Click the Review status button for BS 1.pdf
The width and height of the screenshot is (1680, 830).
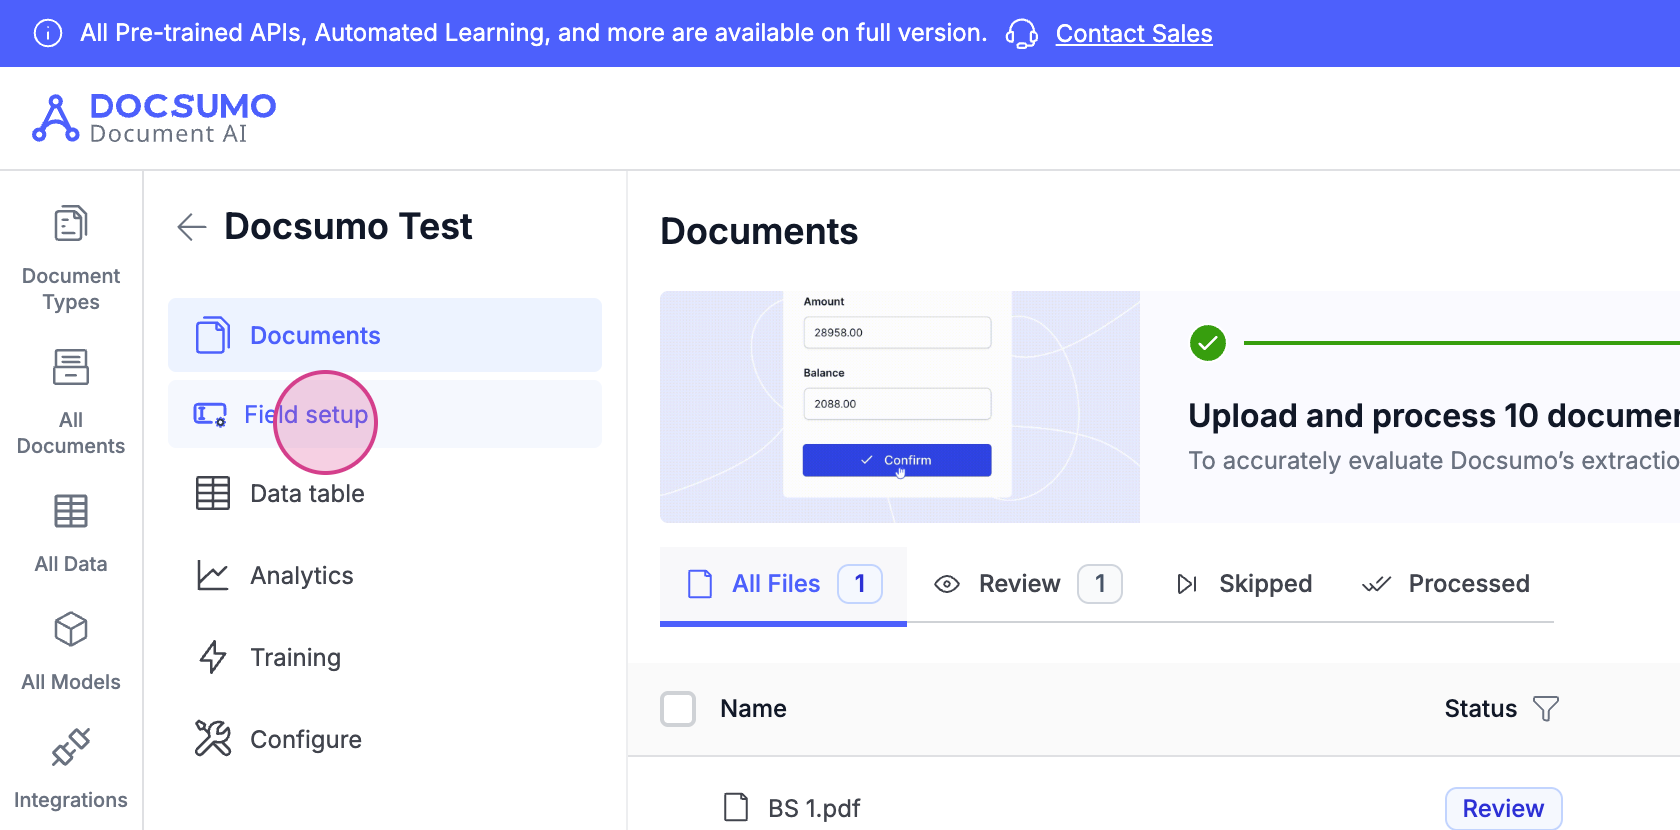click(1503, 808)
